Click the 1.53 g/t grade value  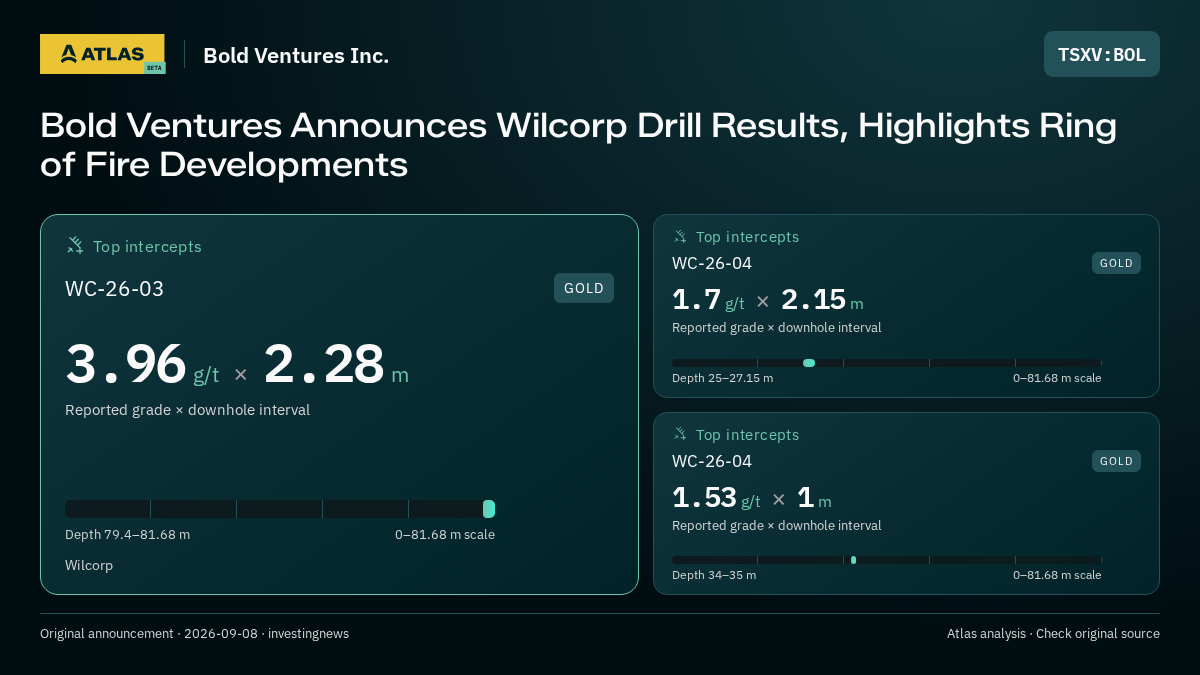click(x=716, y=498)
